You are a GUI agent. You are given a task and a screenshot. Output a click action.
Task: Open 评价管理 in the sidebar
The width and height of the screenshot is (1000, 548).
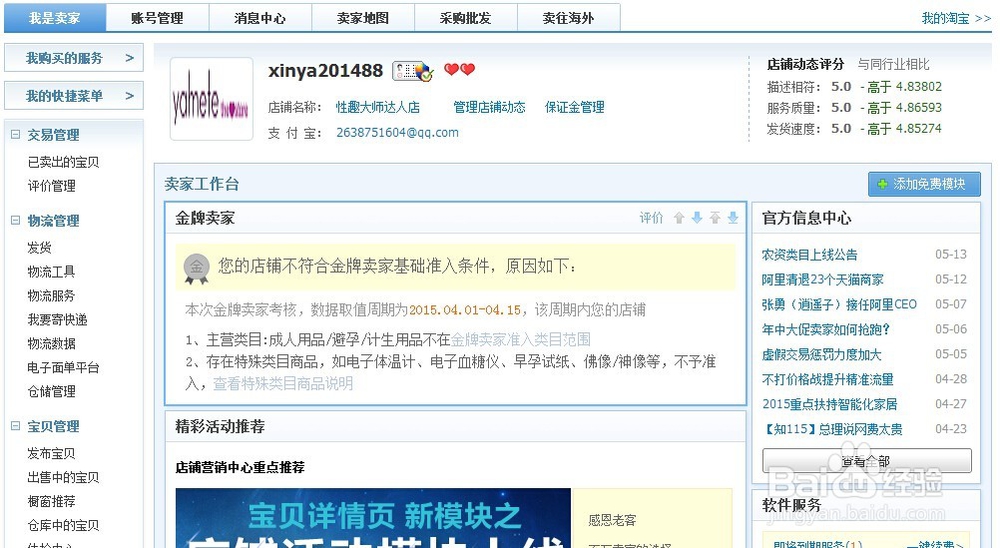[x=51, y=186]
